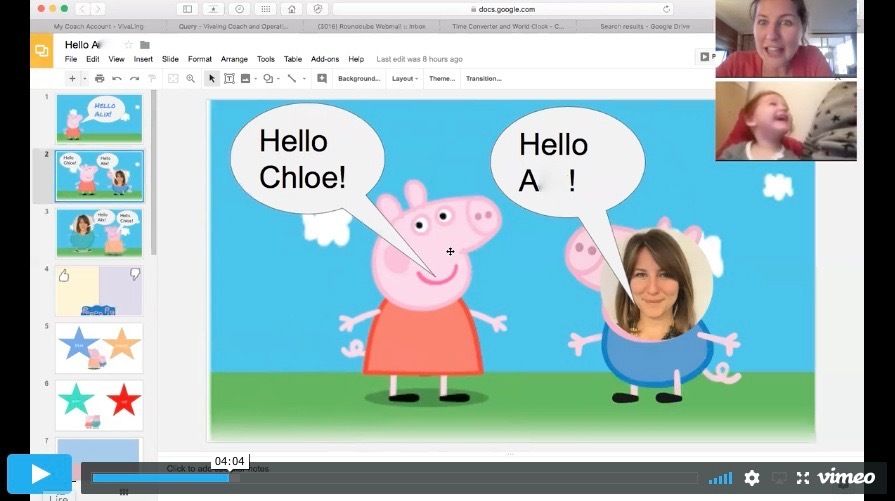
Task: Expand the Line tool dropdown arrow
Action: pyautogui.click(x=304, y=79)
